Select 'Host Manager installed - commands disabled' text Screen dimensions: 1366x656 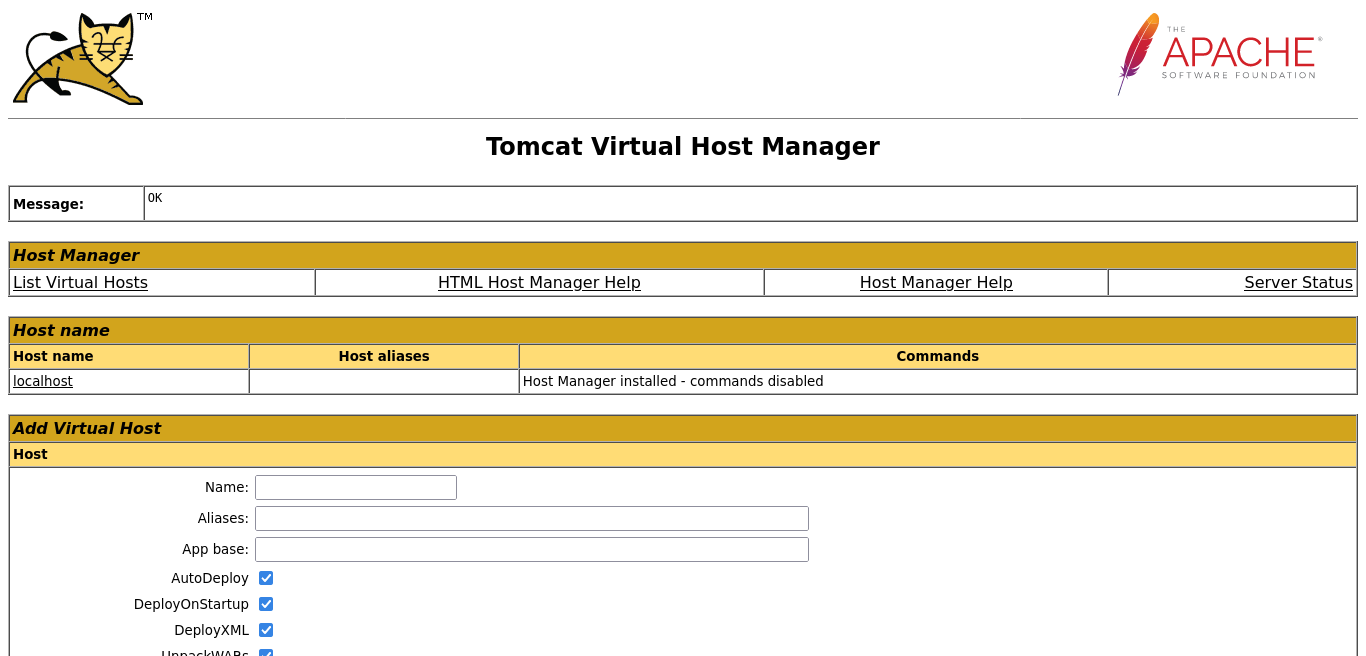tap(673, 381)
